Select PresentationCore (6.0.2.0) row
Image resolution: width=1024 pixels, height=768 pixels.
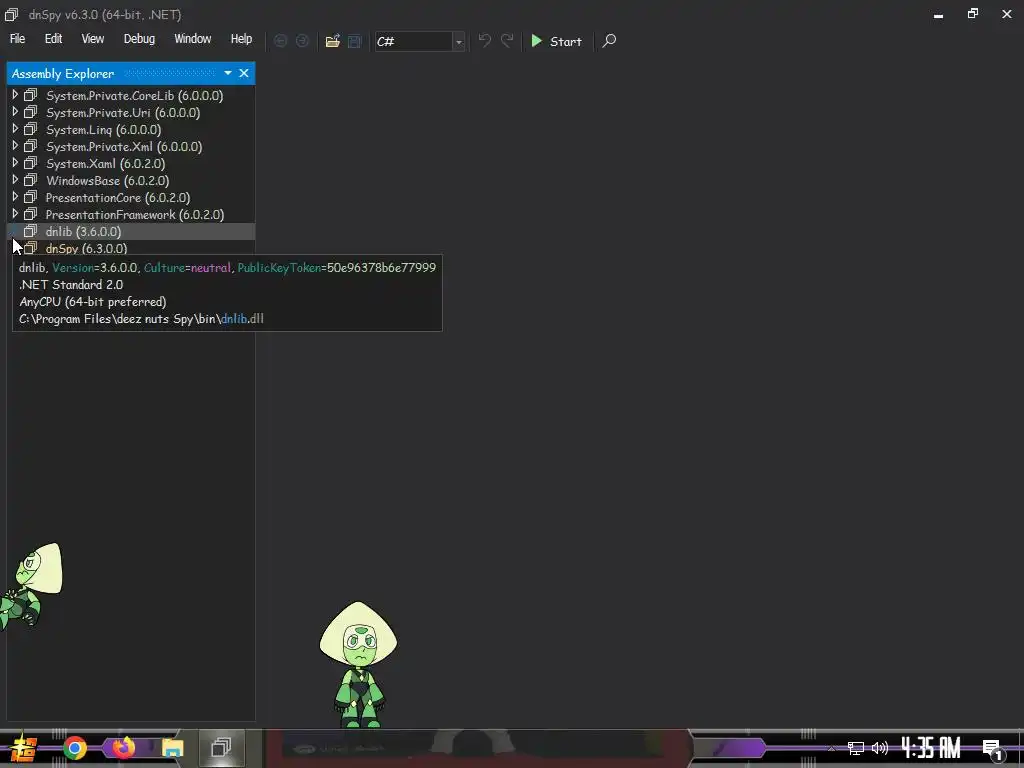tap(131, 197)
